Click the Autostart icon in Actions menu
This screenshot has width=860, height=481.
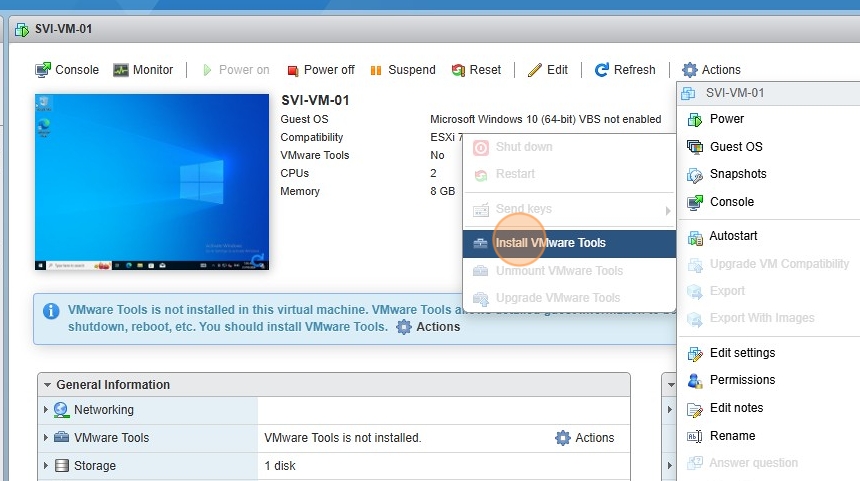695,237
